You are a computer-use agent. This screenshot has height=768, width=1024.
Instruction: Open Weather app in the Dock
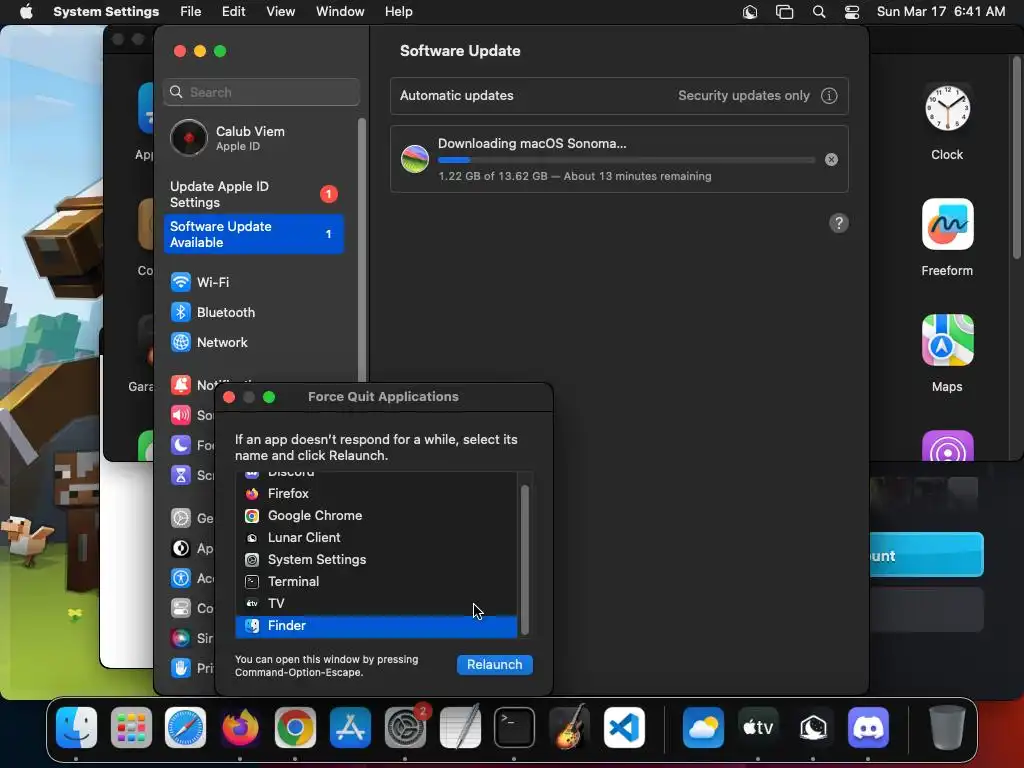click(x=703, y=727)
